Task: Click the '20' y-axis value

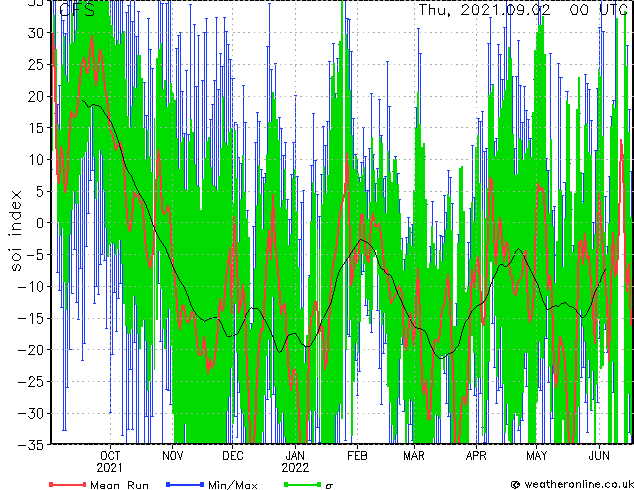Action: (x=36, y=96)
